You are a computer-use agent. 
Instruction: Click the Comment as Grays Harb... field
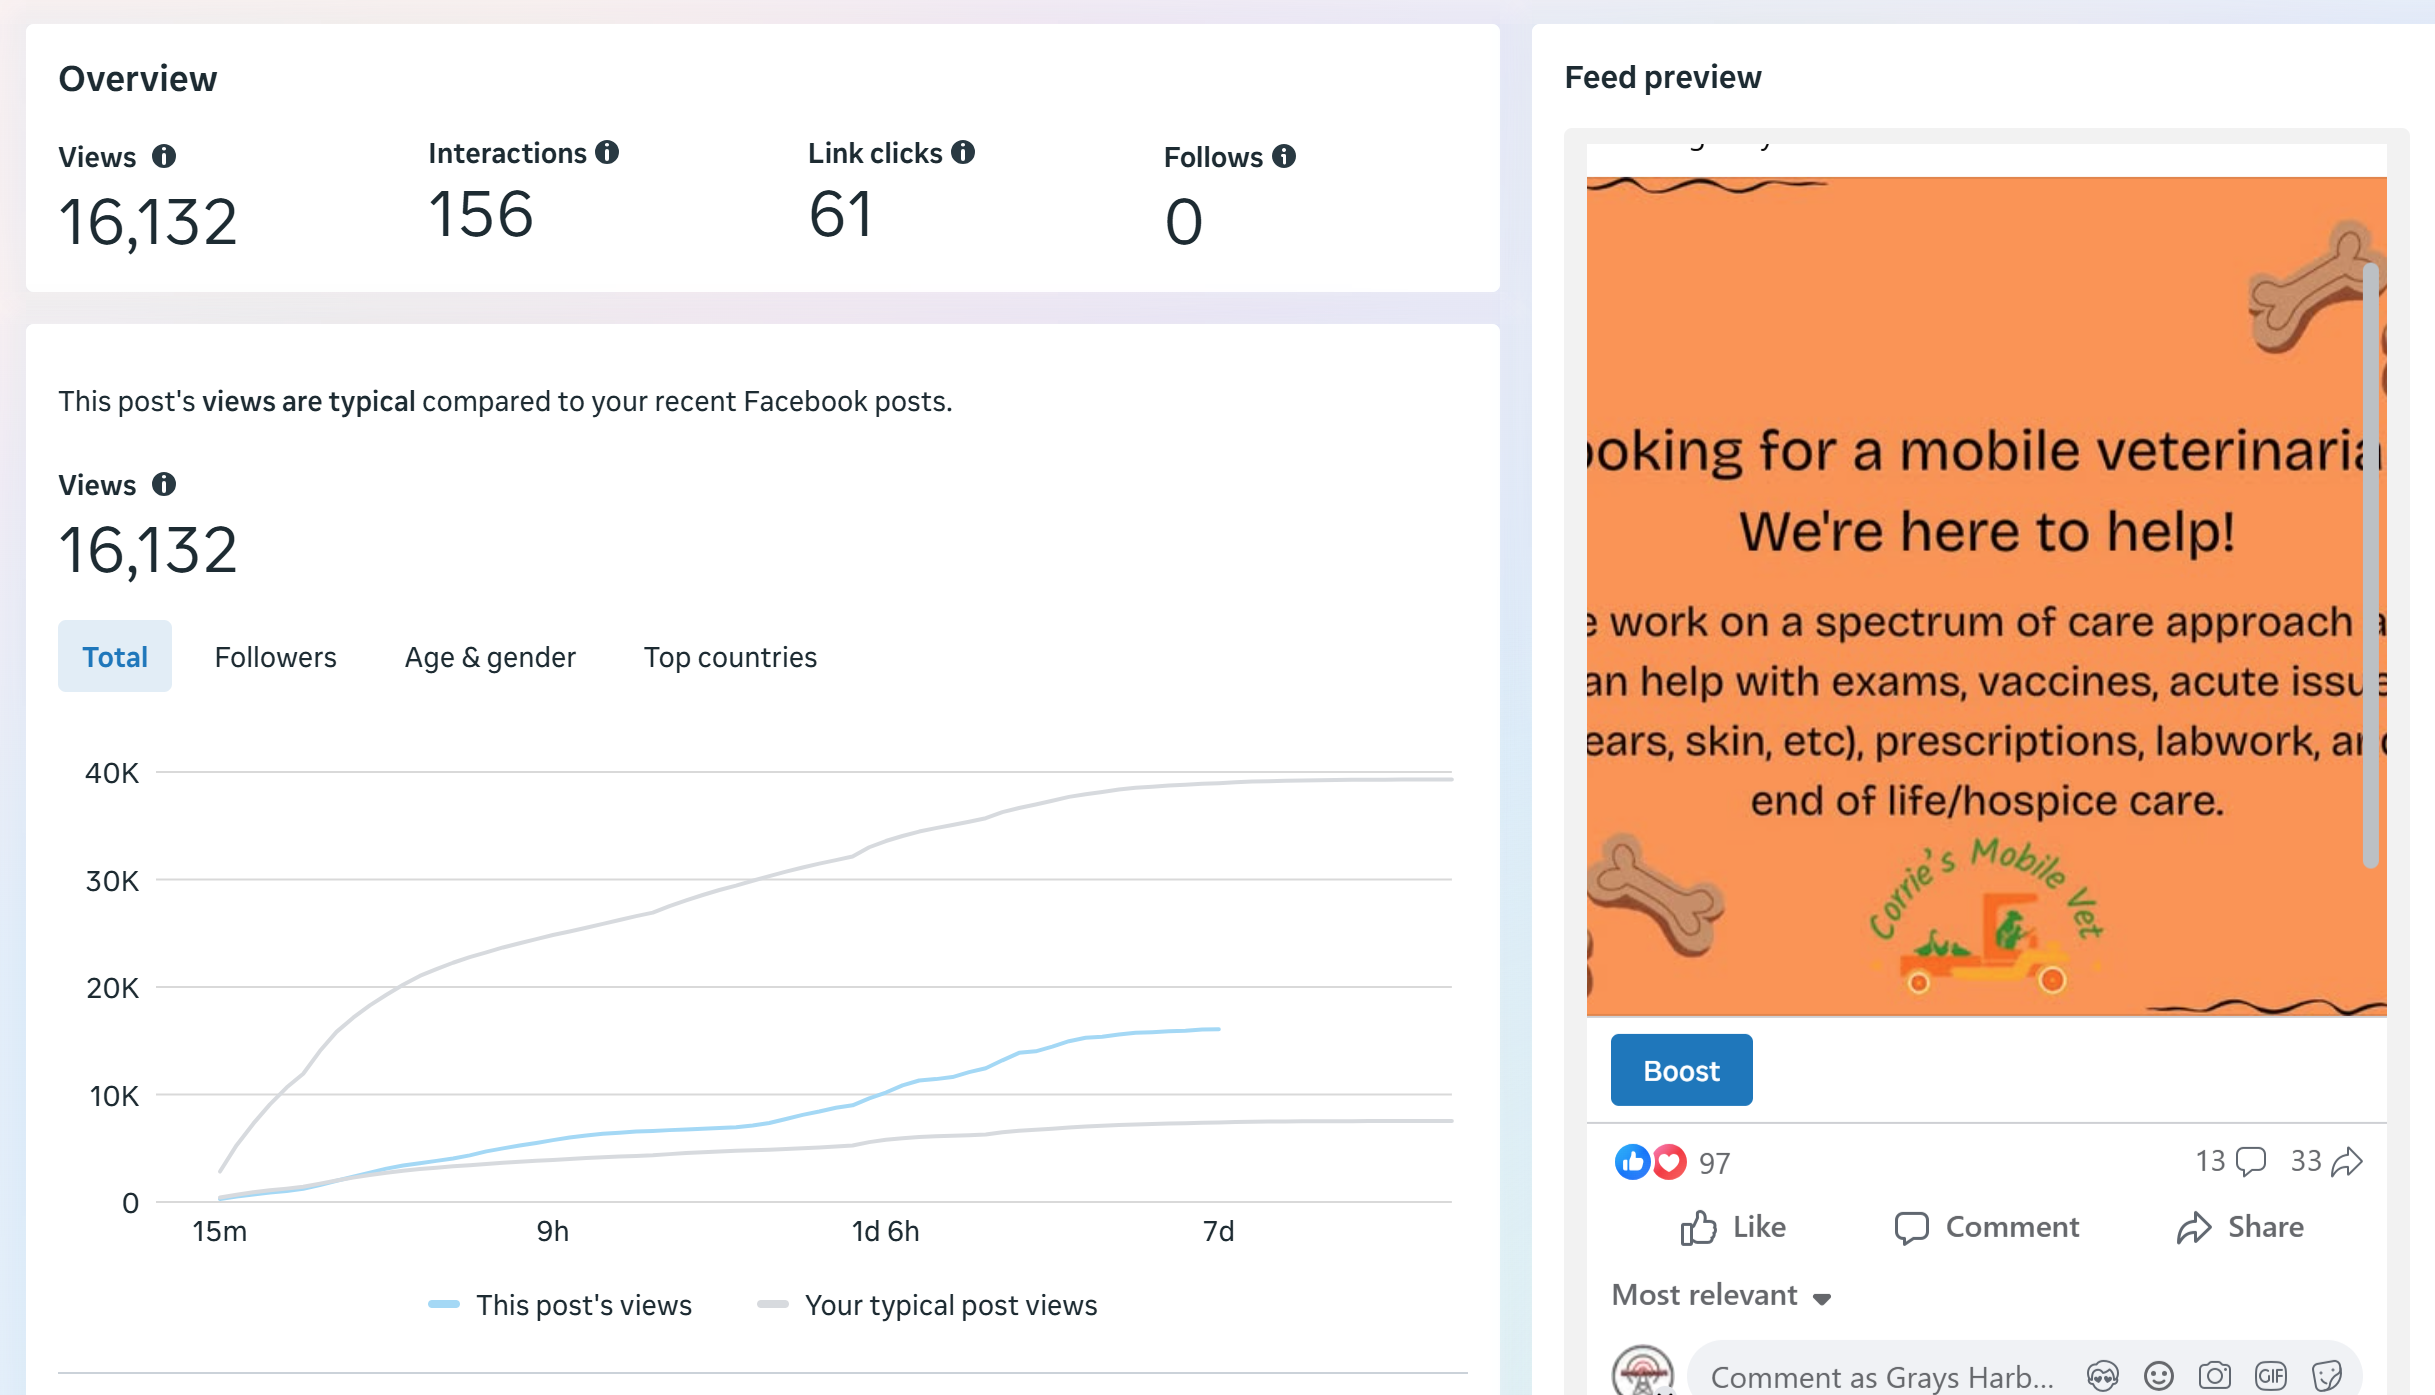(1880, 1376)
